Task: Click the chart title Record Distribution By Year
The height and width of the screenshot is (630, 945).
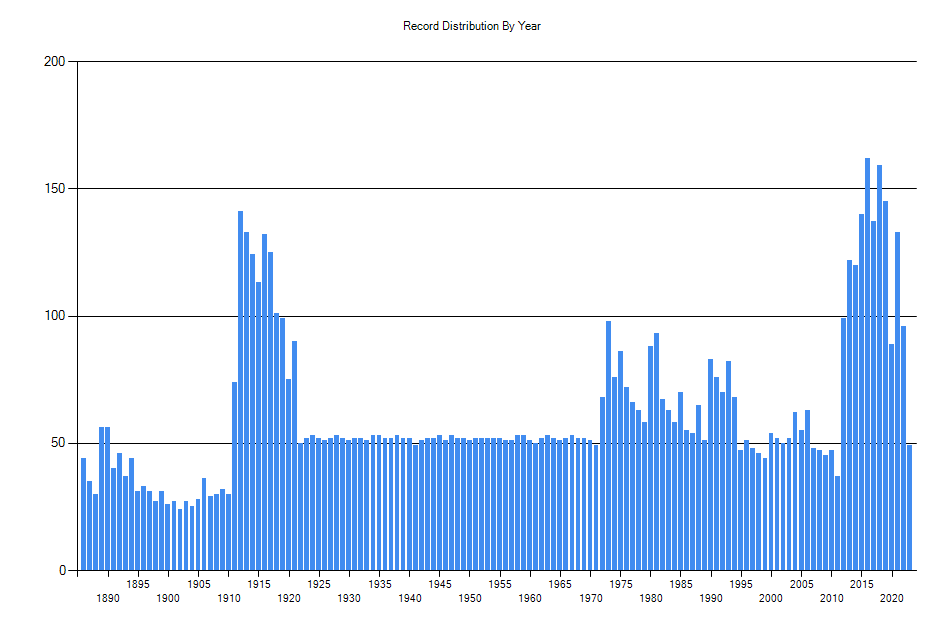Action: click(472, 26)
